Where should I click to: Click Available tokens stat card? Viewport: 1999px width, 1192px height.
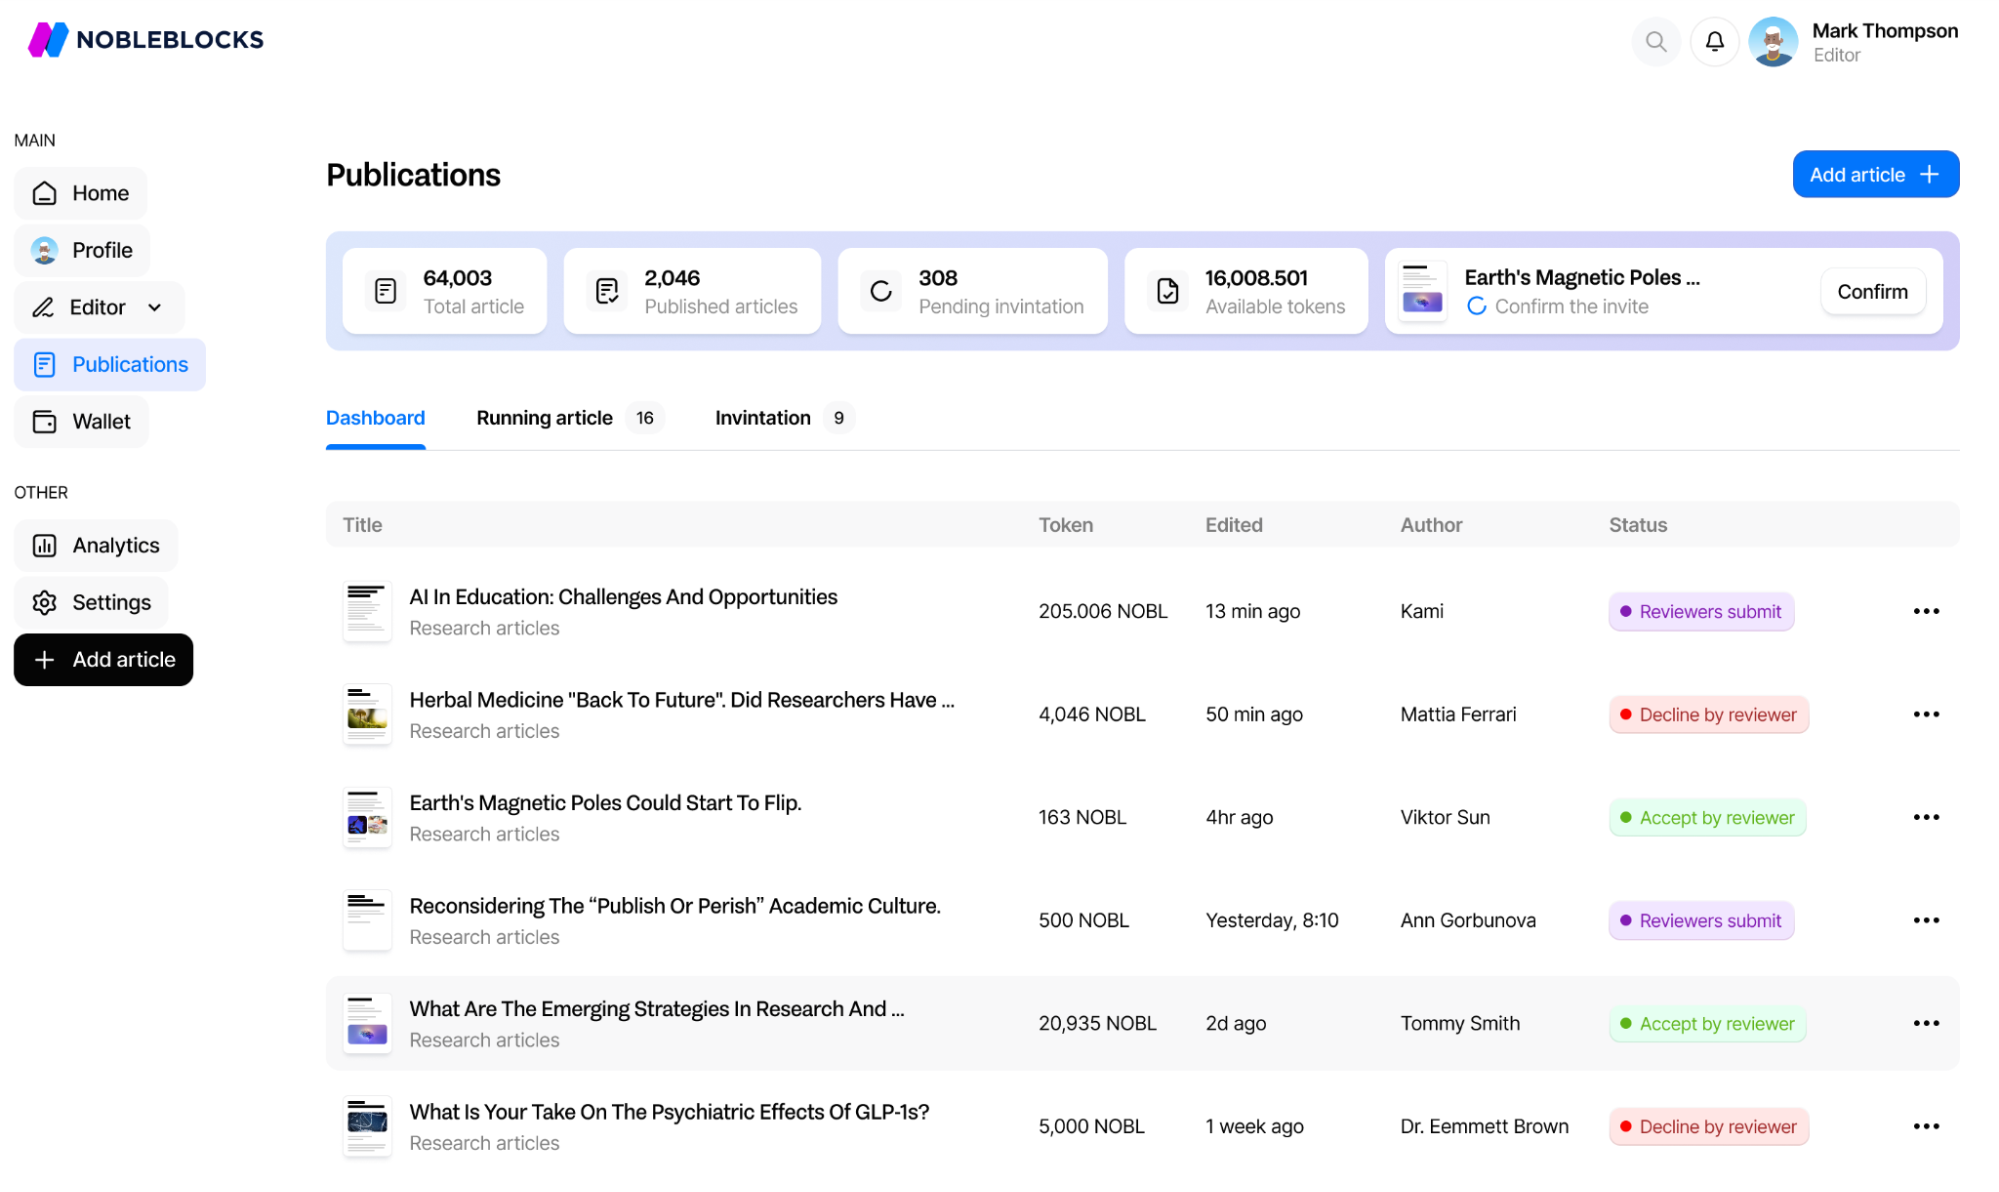(x=1247, y=291)
